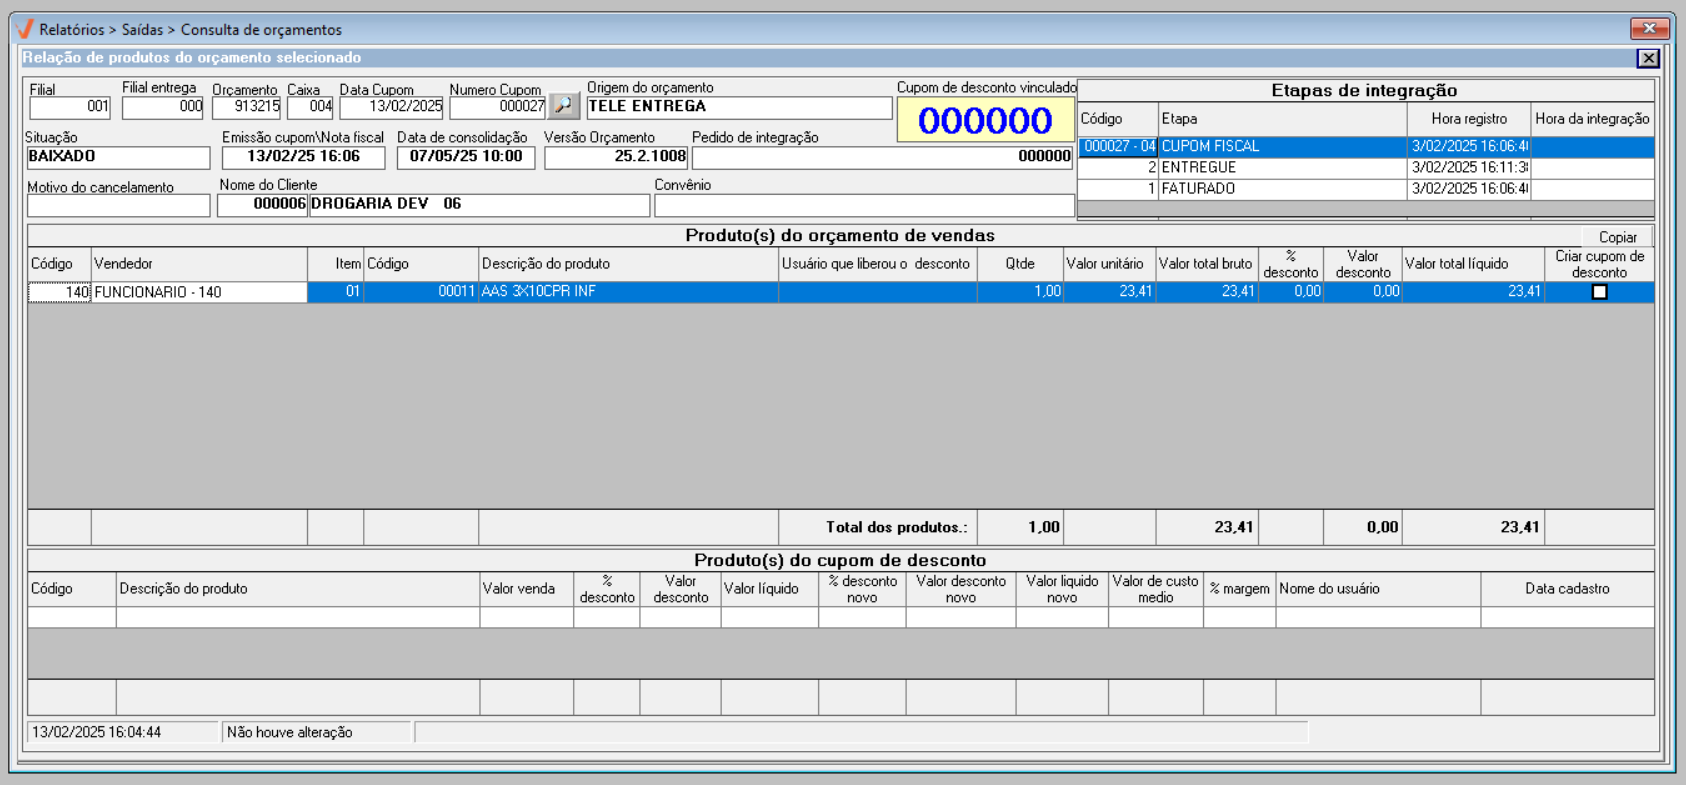The height and width of the screenshot is (785, 1686).
Task: Click the 'Nome do usuário' column header
Action: [1377, 589]
